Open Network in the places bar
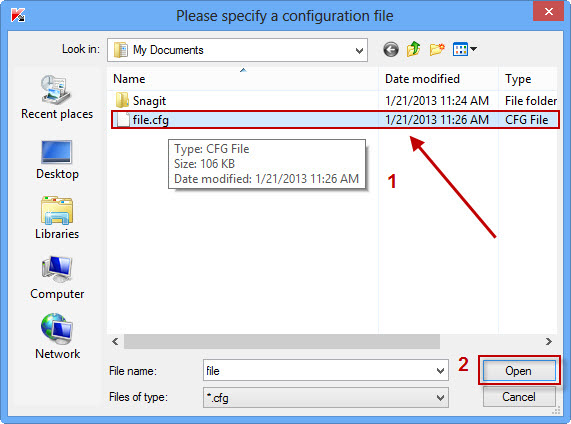Viewport: 571px width, 424px height. 57,337
